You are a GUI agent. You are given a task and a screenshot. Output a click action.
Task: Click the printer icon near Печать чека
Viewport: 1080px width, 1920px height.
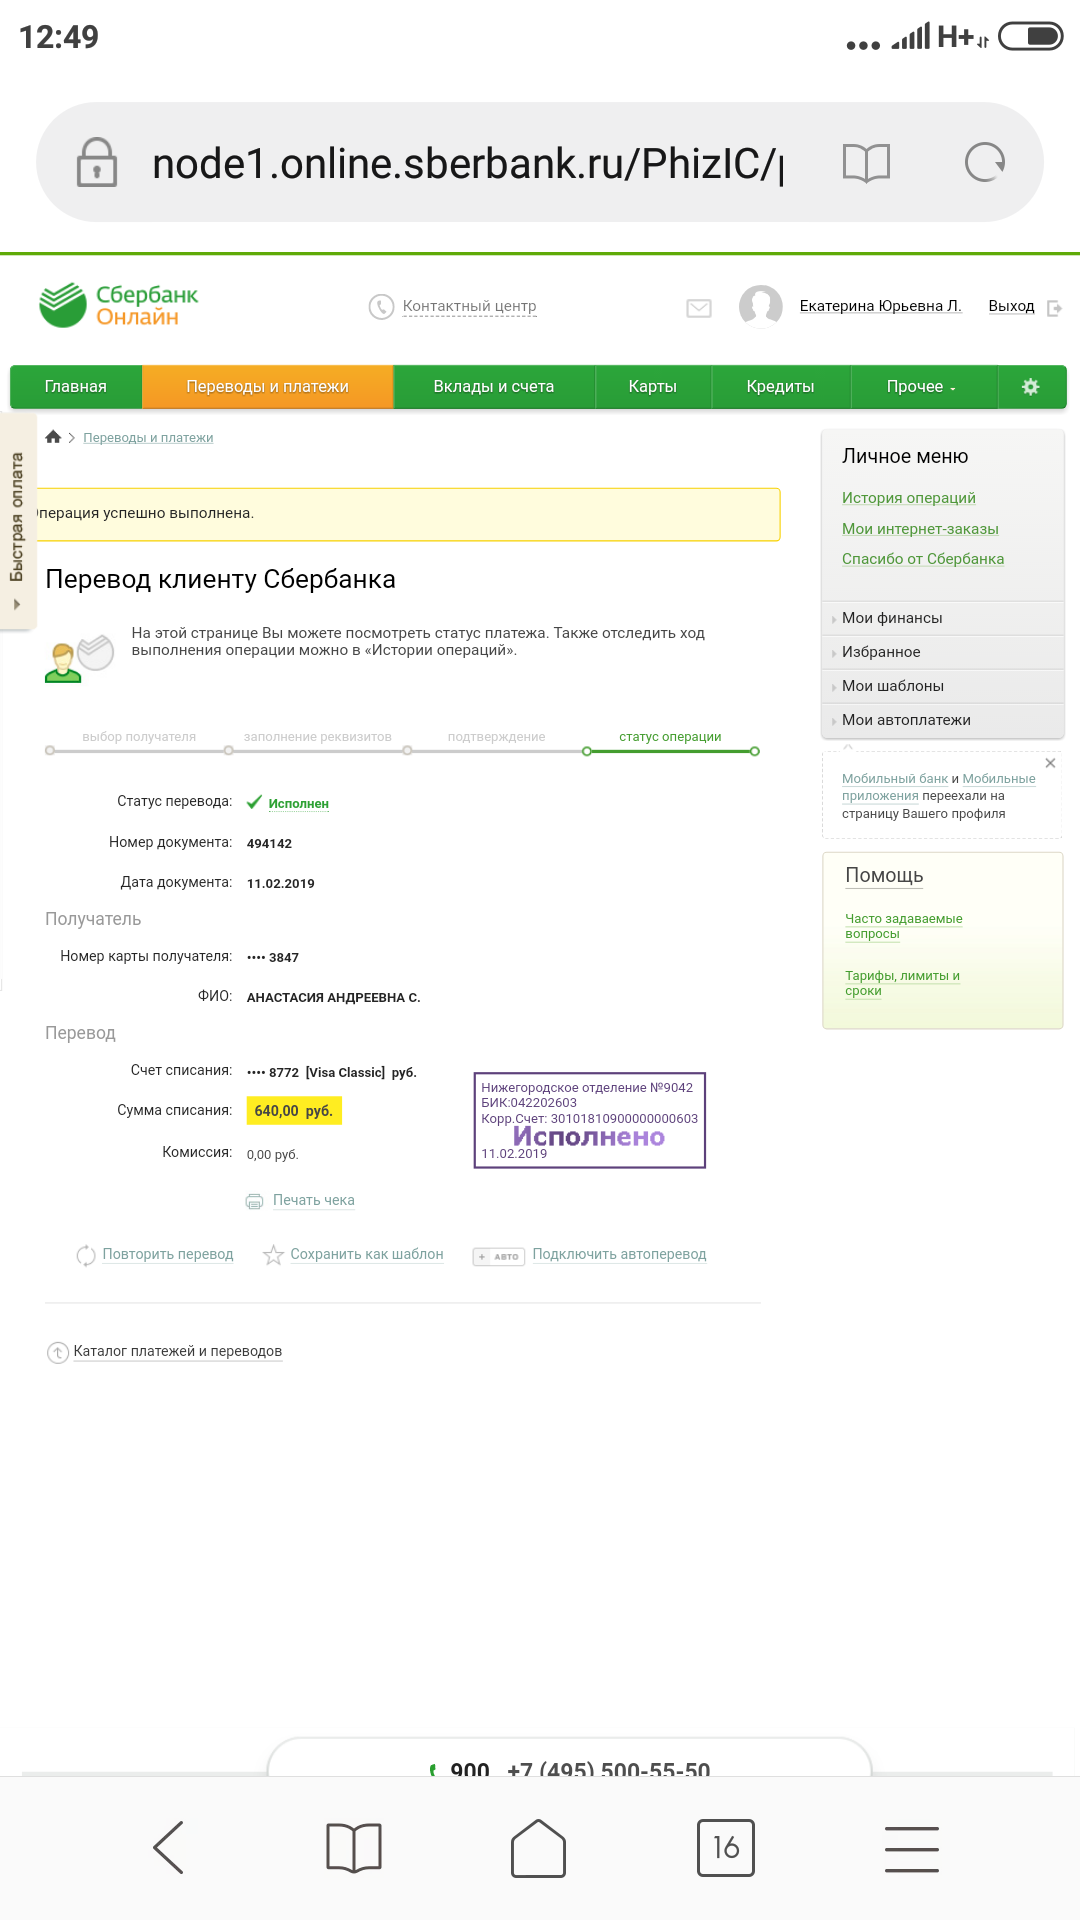[x=255, y=1201]
